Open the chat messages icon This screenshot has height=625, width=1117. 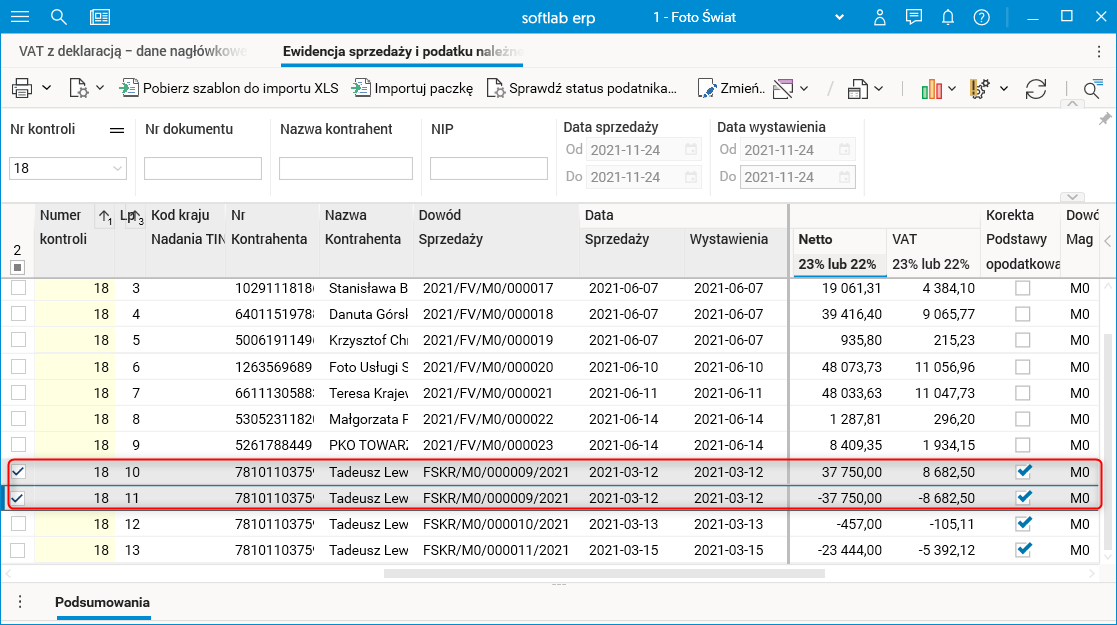click(914, 17)
